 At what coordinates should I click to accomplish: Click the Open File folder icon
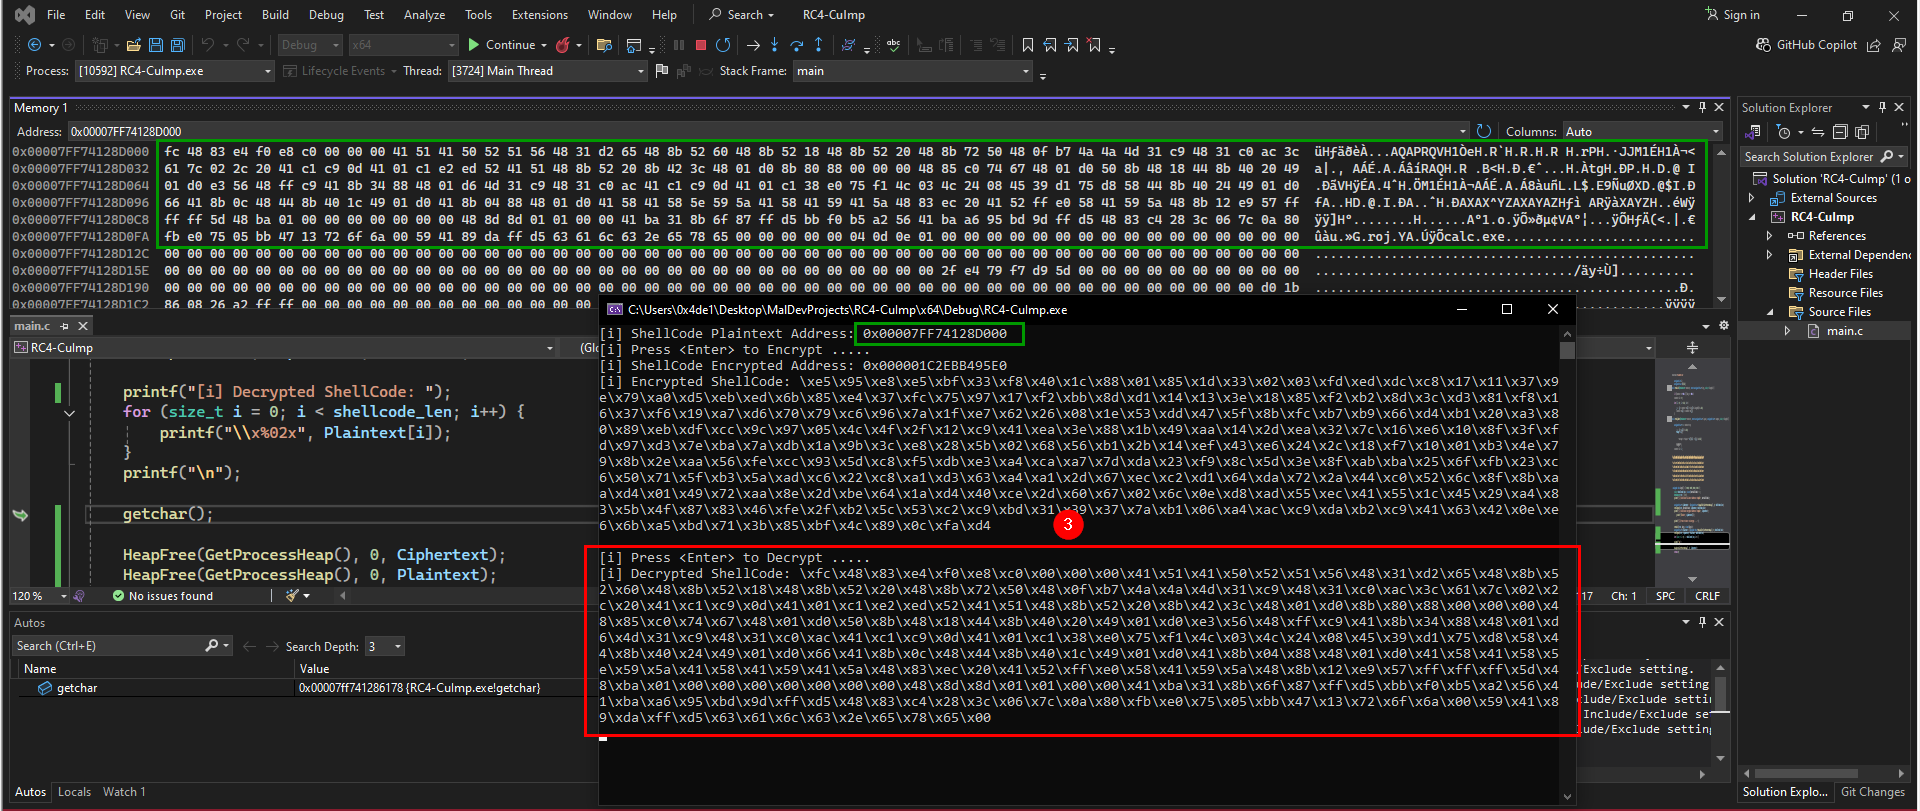click(133, 45)
